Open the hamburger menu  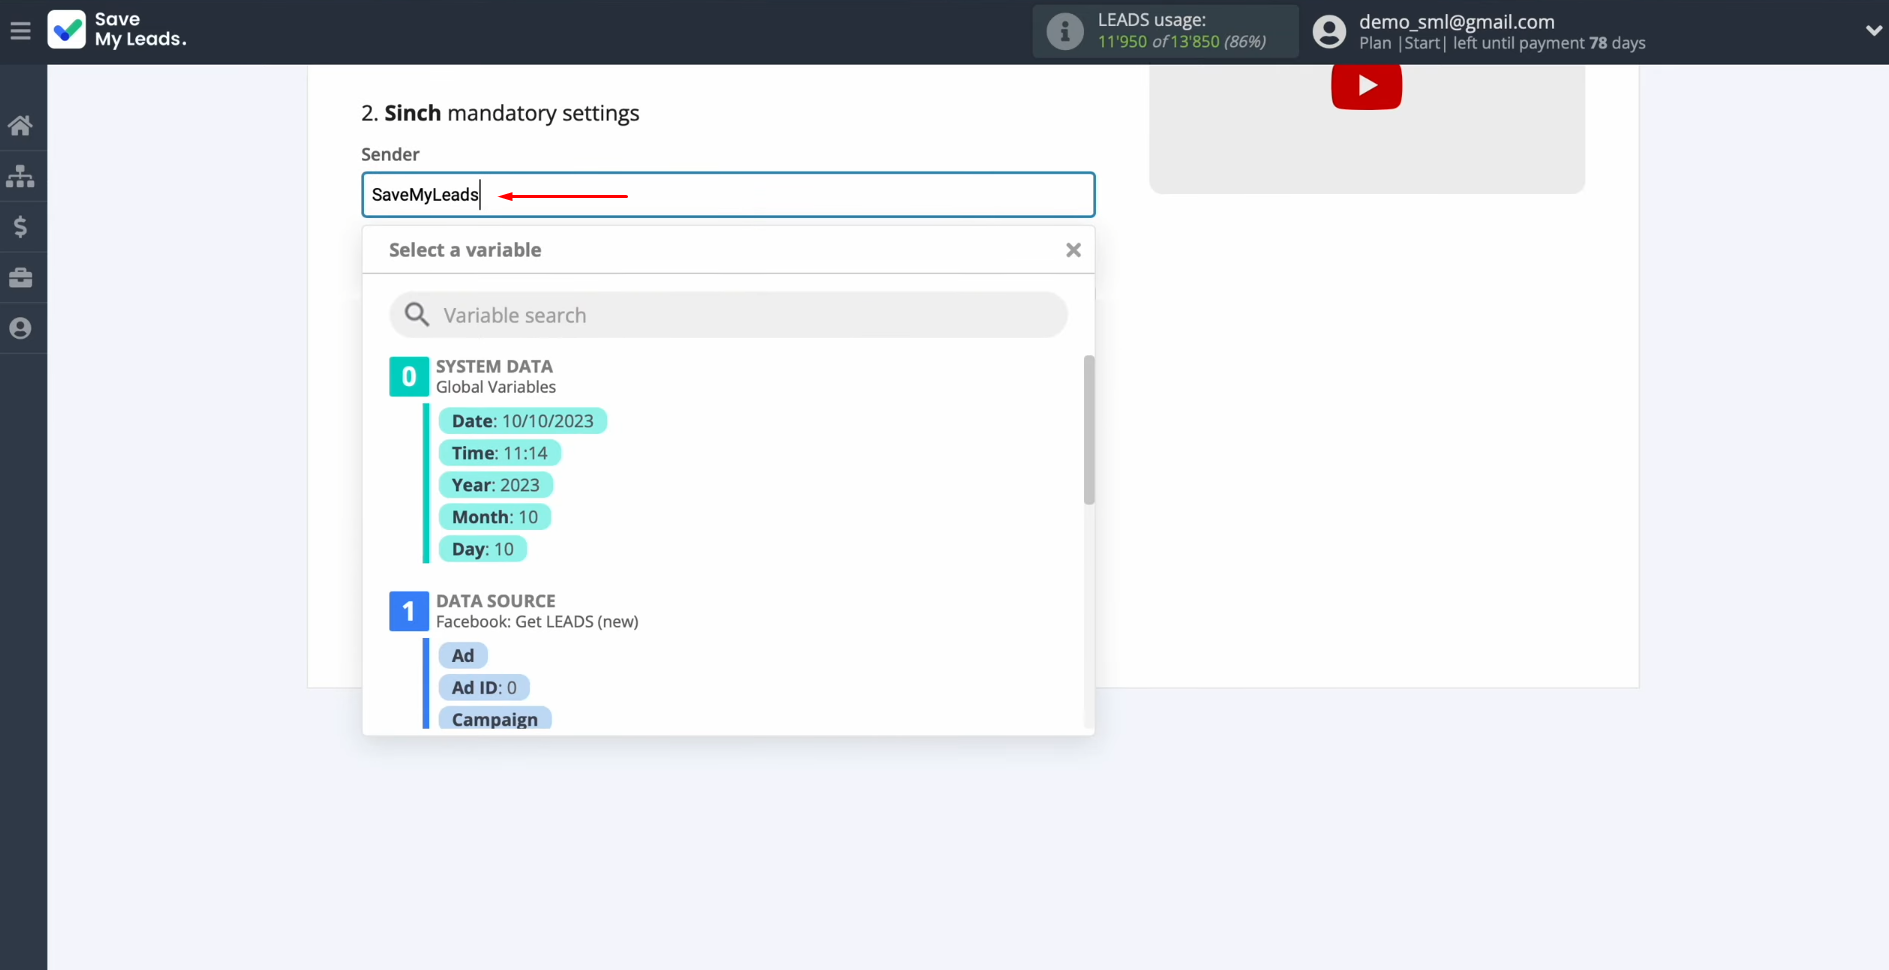pyautogui.click(x=20, y=31)
